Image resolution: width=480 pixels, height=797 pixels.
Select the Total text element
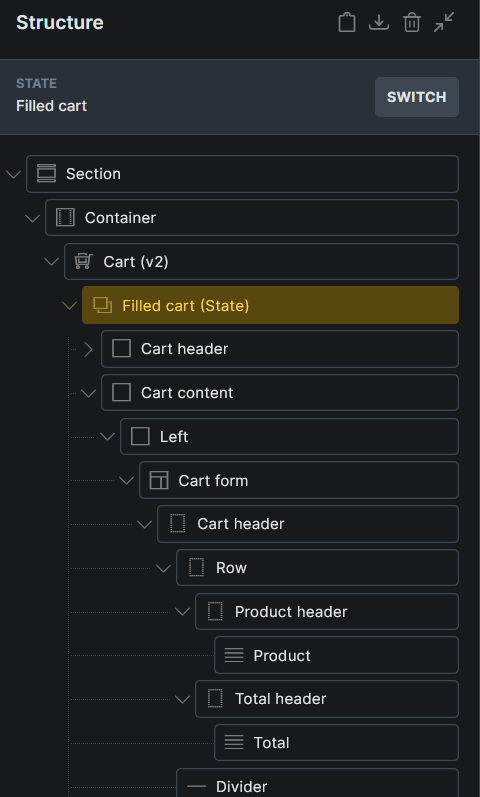(336, 743)
